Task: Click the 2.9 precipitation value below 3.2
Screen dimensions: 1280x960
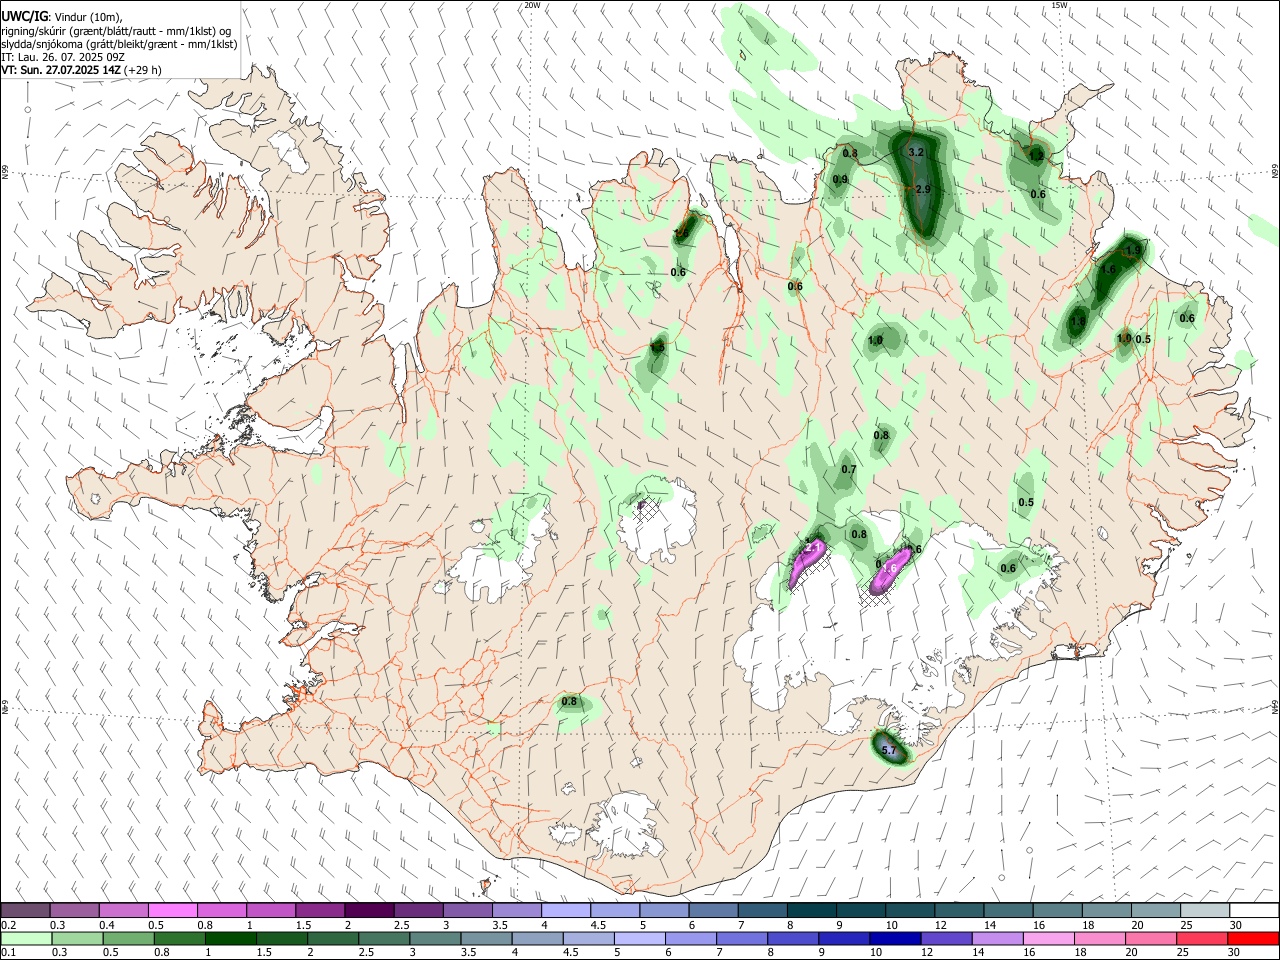Action: [923, 189]
